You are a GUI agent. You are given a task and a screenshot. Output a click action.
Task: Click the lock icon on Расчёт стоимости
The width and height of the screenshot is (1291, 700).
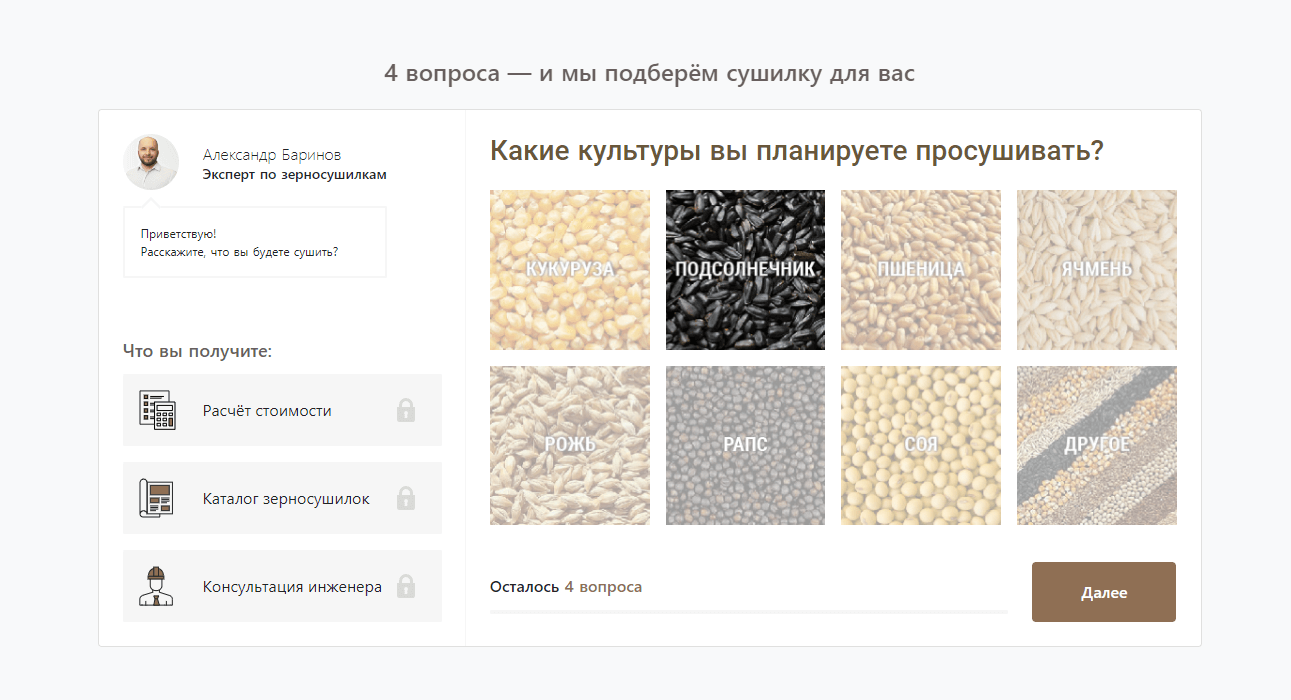[405, 410]
